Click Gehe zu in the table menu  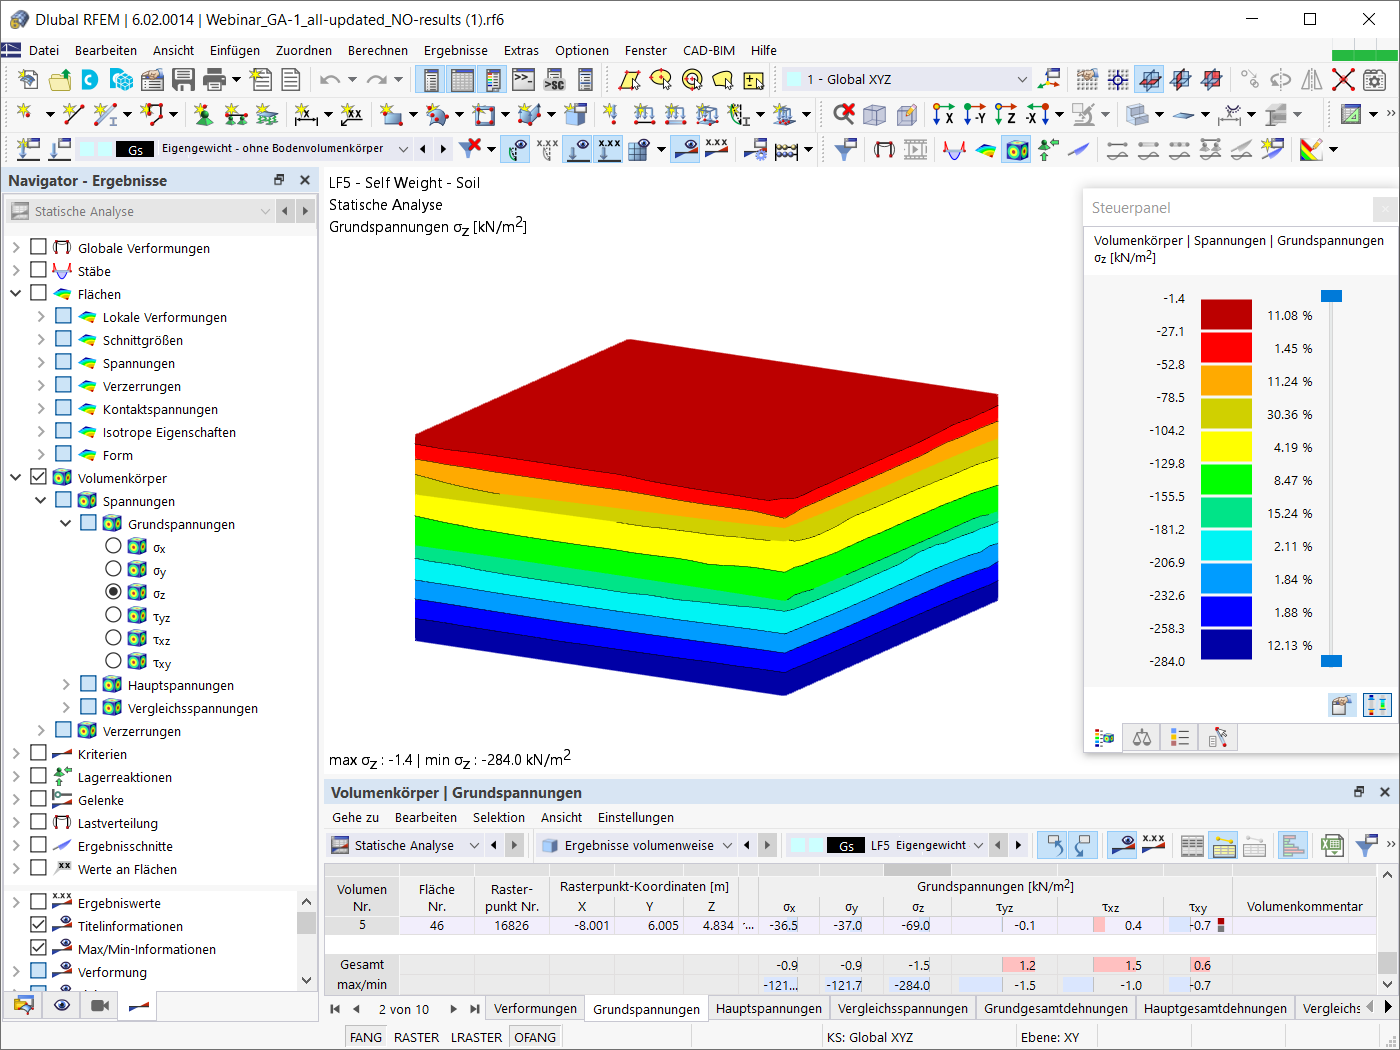(x=356, y=817)
